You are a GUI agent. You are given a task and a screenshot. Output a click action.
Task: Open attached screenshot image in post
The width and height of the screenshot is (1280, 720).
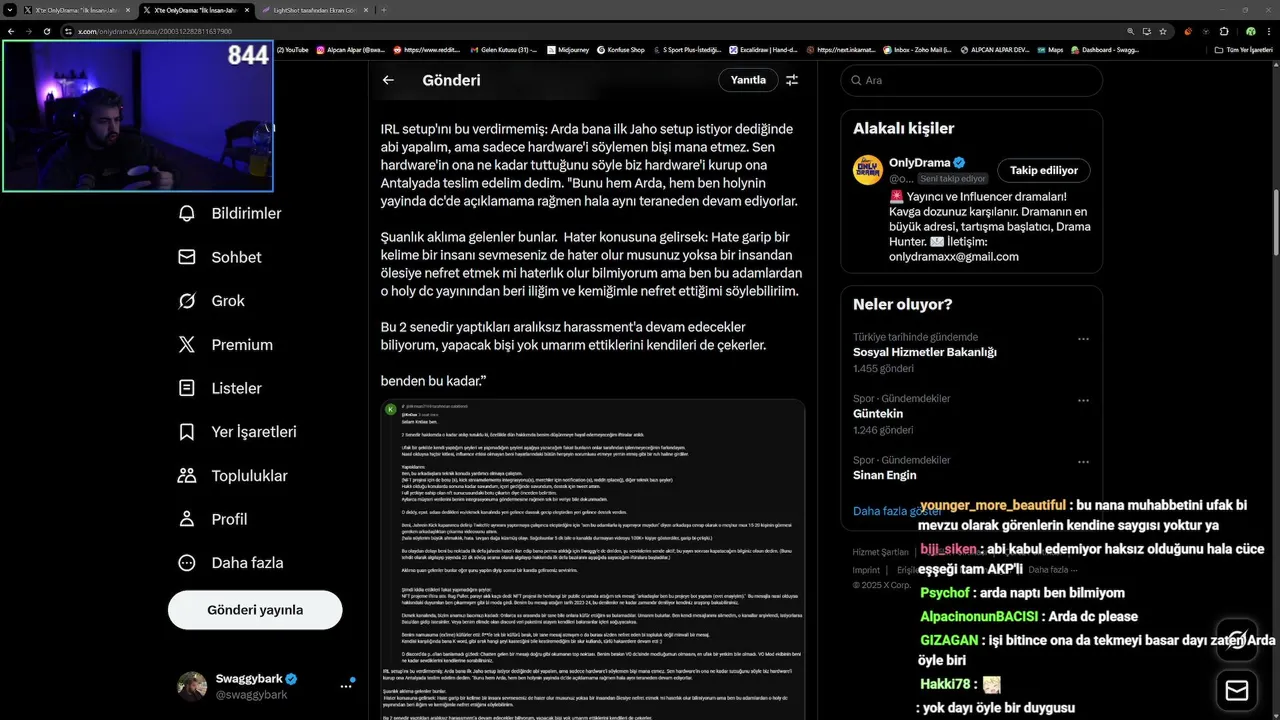593,560
